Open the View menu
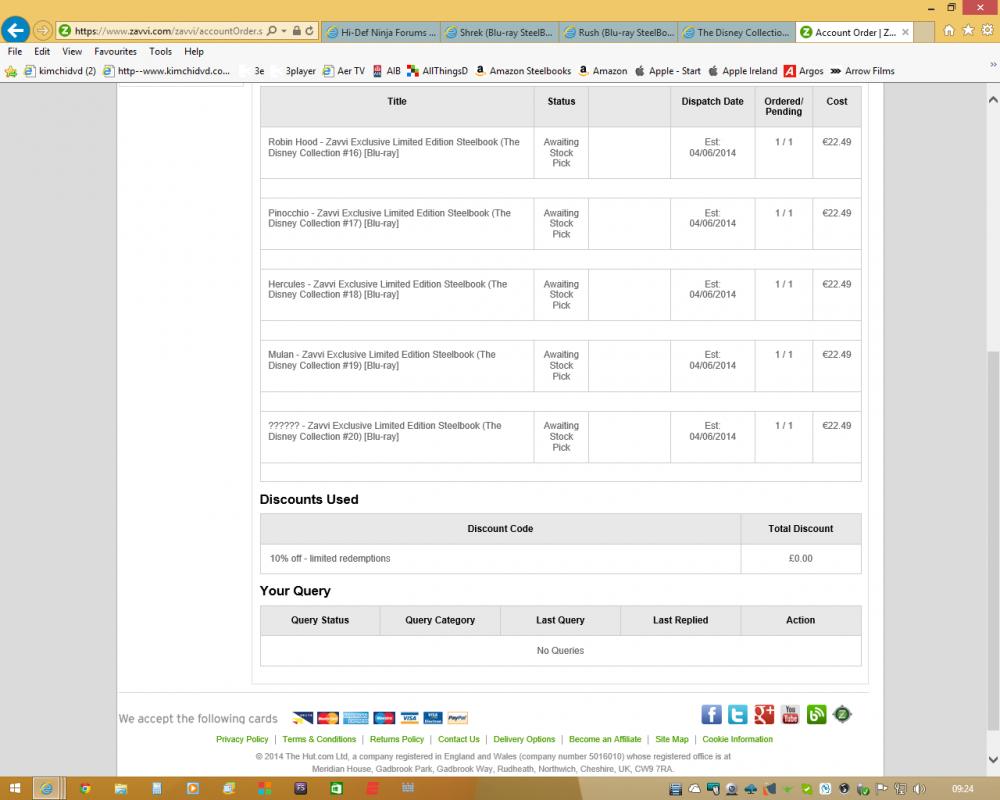Viewport: 1000px width, 800px height. 72,52
